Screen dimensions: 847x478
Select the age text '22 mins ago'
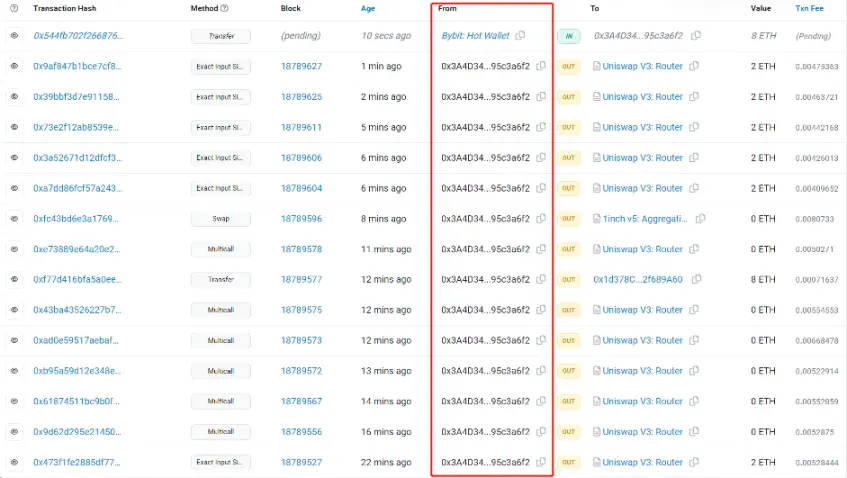[x=386, y=462]
